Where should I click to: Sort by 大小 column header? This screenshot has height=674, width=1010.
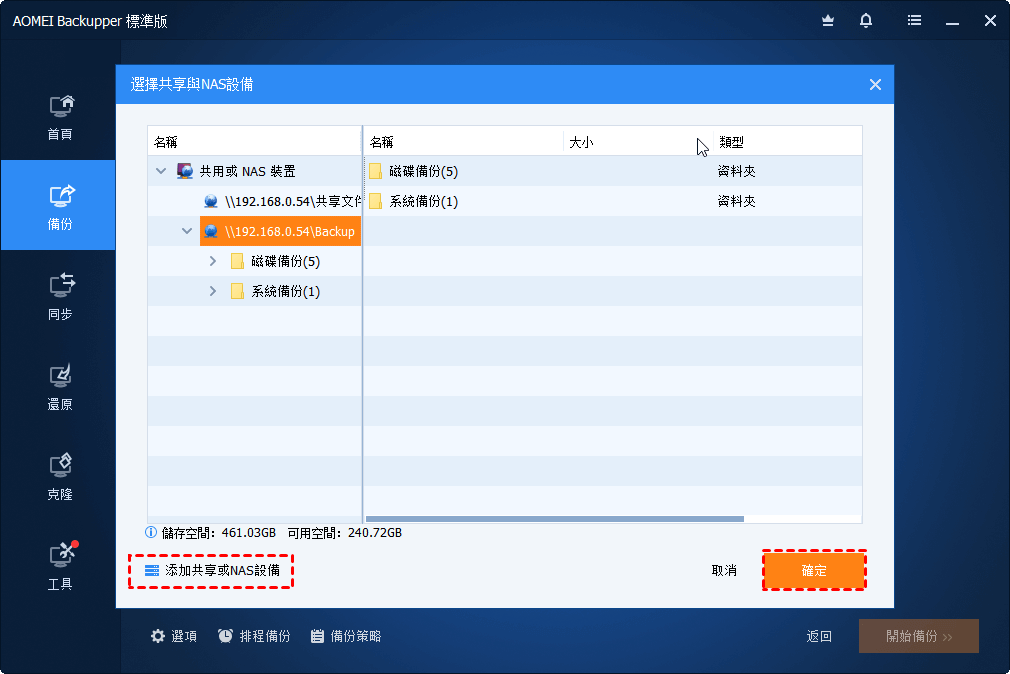coord(638,142)
